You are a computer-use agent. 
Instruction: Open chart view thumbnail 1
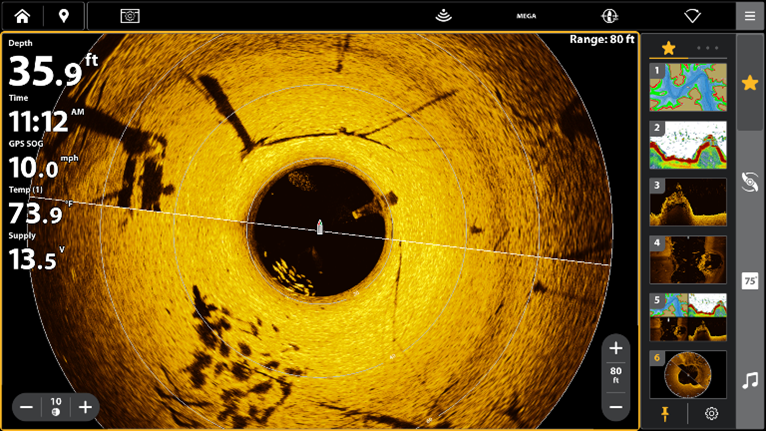point(688,87)
